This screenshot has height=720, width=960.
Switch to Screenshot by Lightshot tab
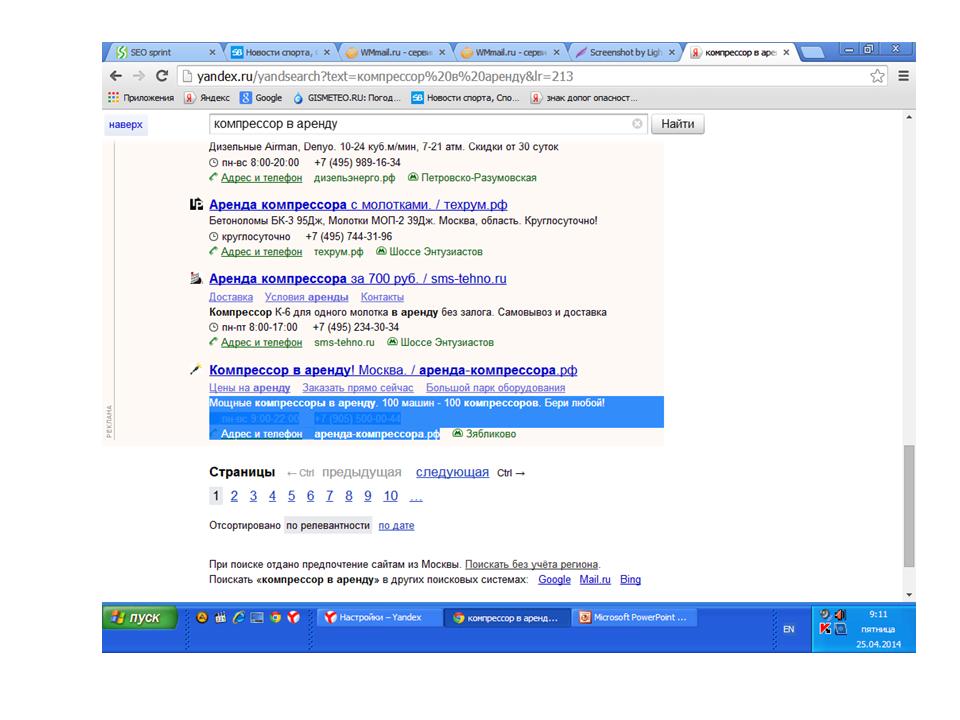coord(622,53)
